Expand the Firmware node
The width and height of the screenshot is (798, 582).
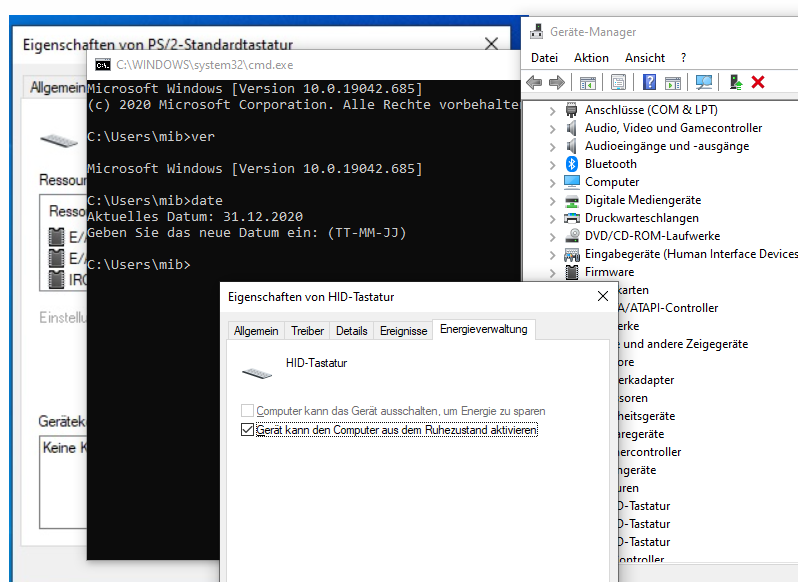click(553, 273)
